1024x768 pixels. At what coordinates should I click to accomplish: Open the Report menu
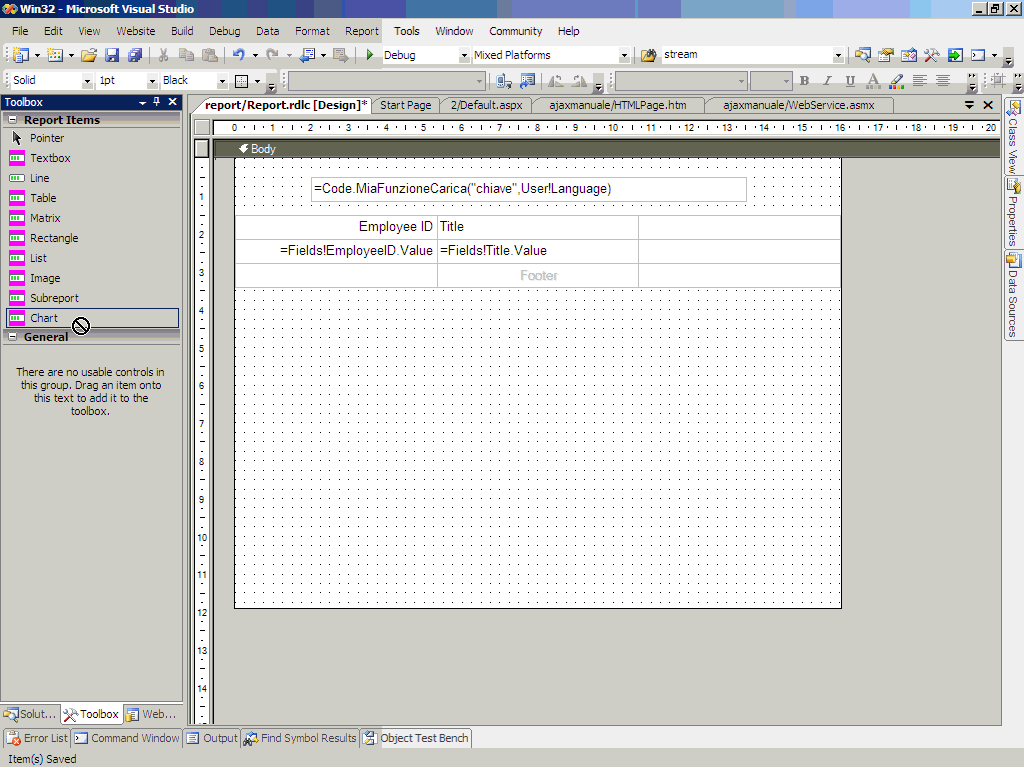(362, 31)
